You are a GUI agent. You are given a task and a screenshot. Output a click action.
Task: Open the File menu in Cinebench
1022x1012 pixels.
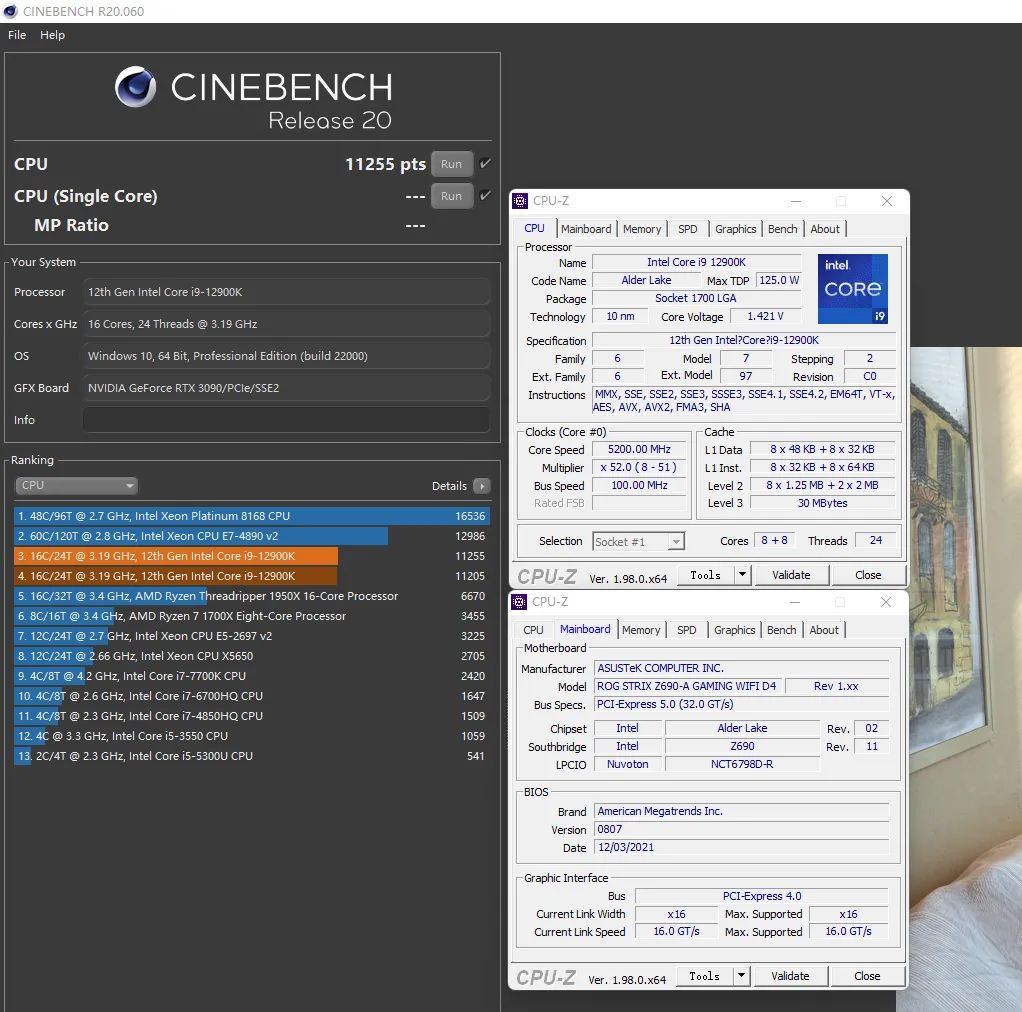[17, 35]
